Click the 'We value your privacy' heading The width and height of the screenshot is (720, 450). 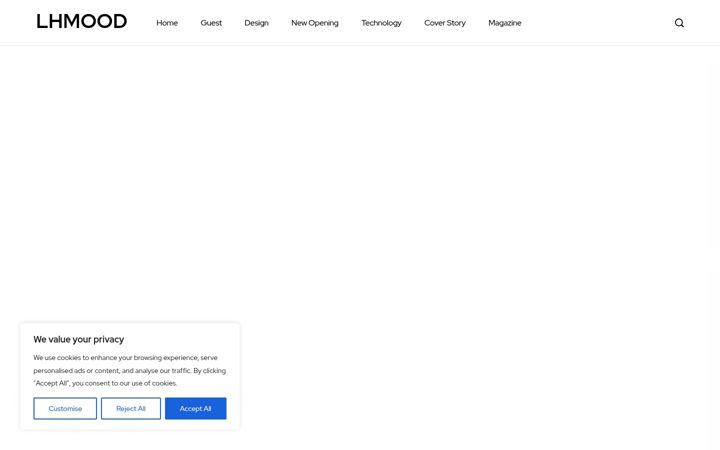(79, 339)
